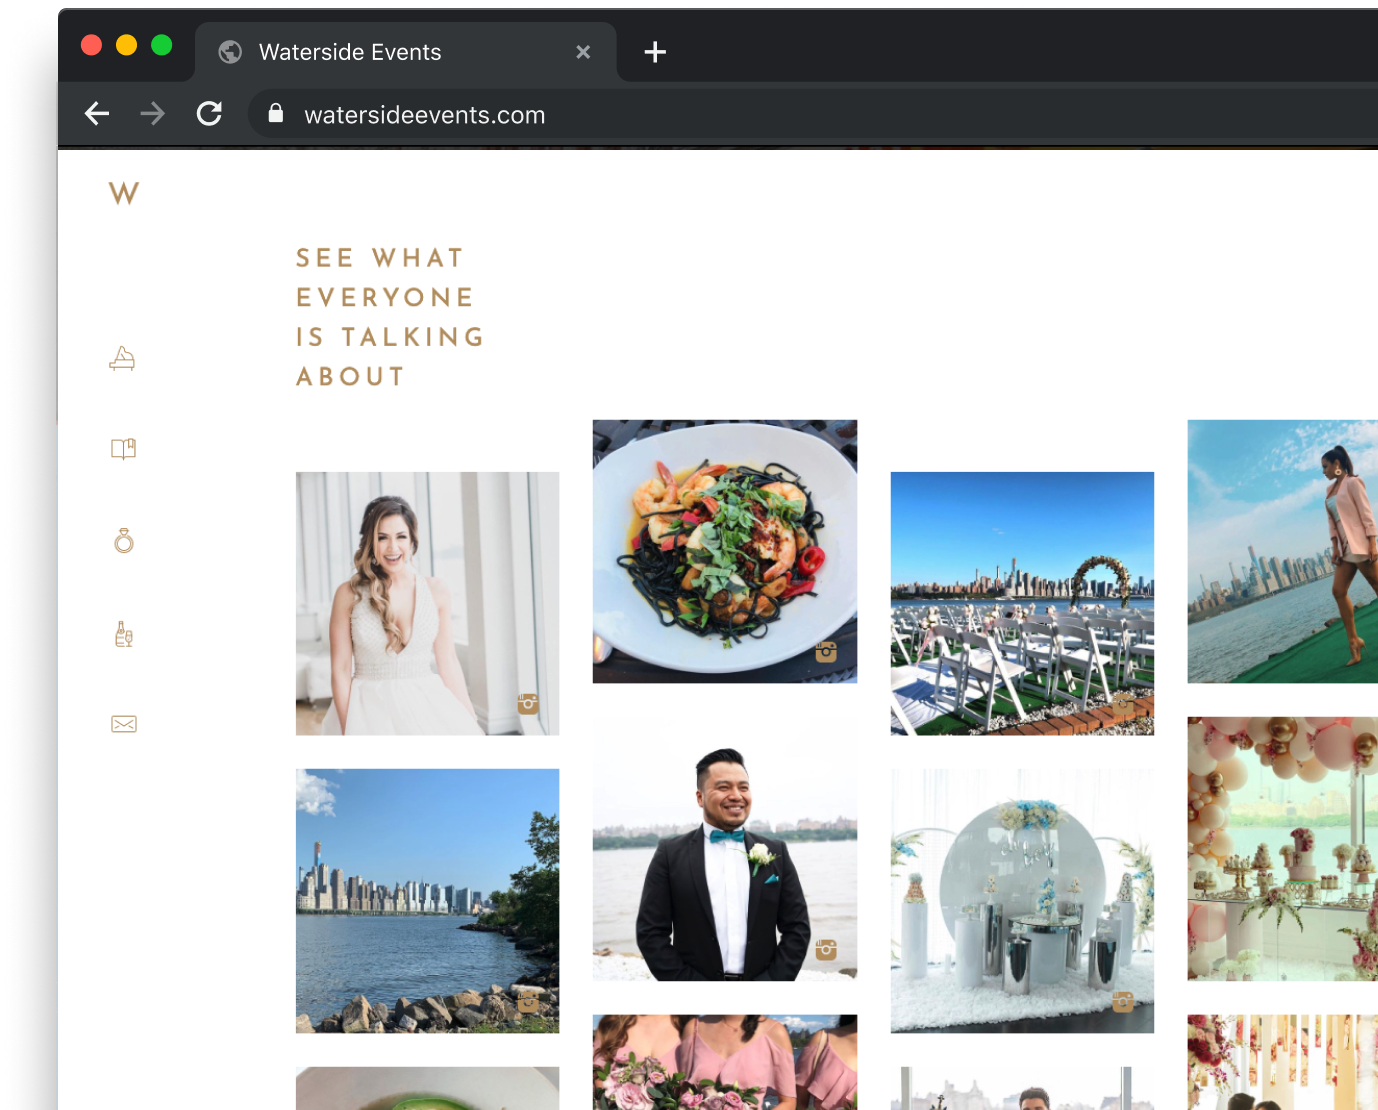Click Instagram icon on the pasta dish photo
This screenshot has width=1378, height=1110.
pyautogui.click(x=826, y=652)
